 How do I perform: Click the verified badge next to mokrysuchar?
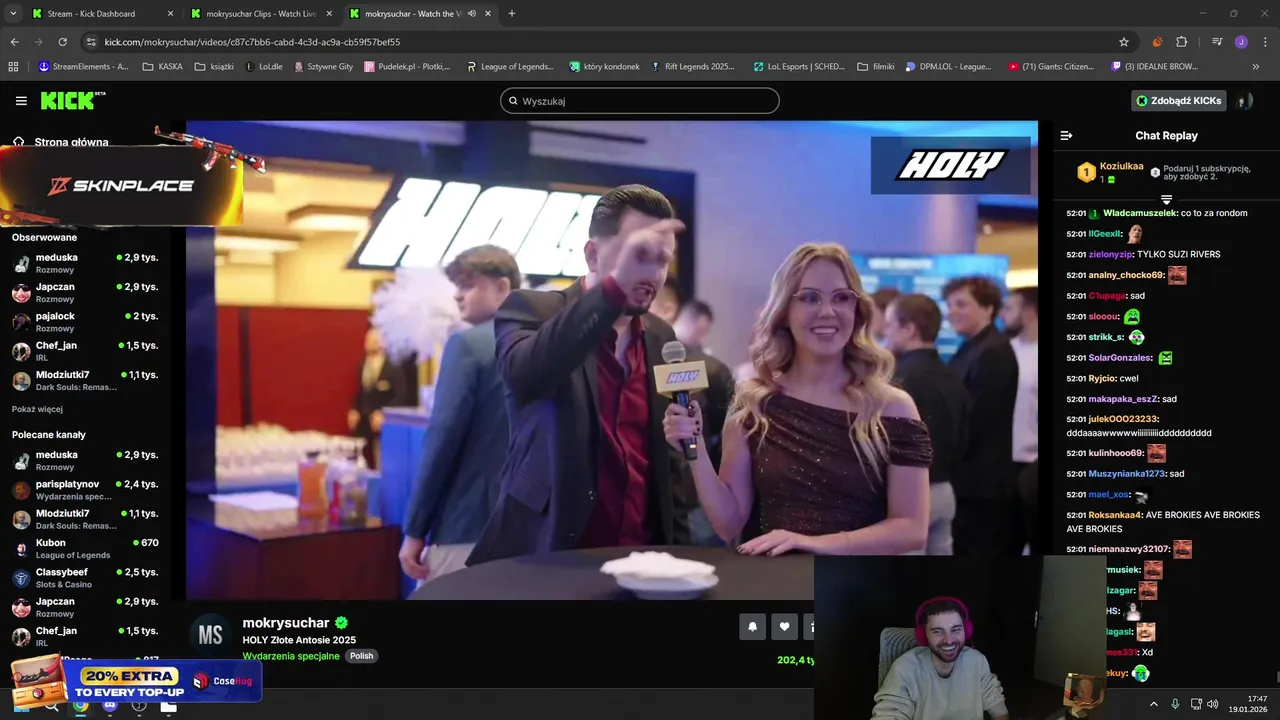(341, 623)
